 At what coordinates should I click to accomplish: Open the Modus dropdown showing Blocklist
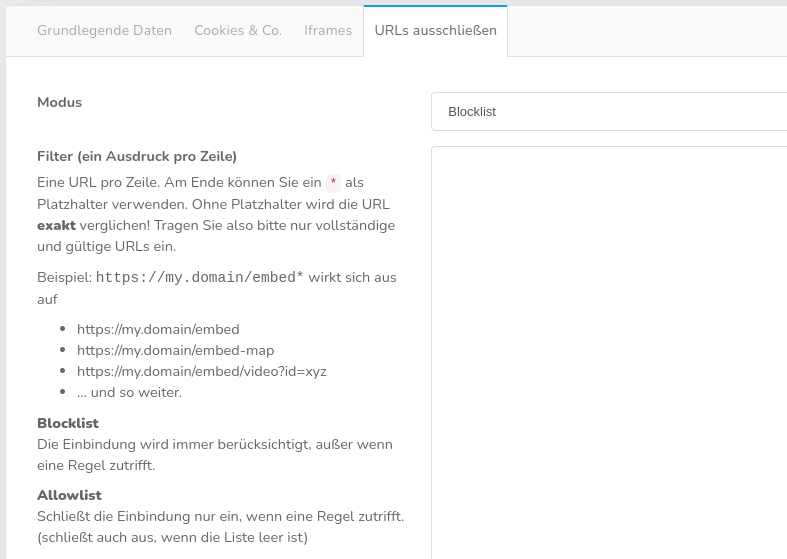pos(608,112)
